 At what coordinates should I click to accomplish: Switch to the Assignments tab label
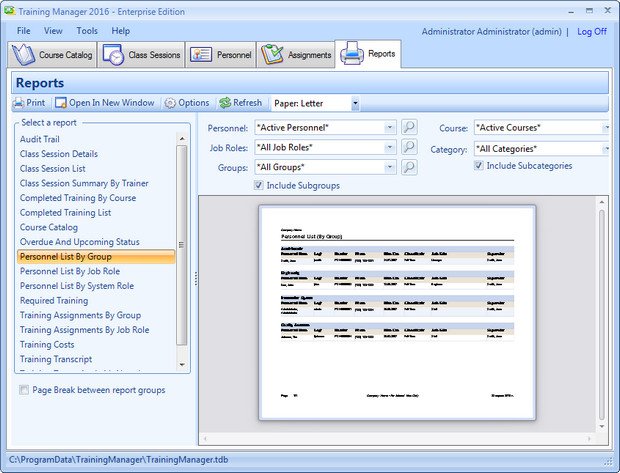310,55
